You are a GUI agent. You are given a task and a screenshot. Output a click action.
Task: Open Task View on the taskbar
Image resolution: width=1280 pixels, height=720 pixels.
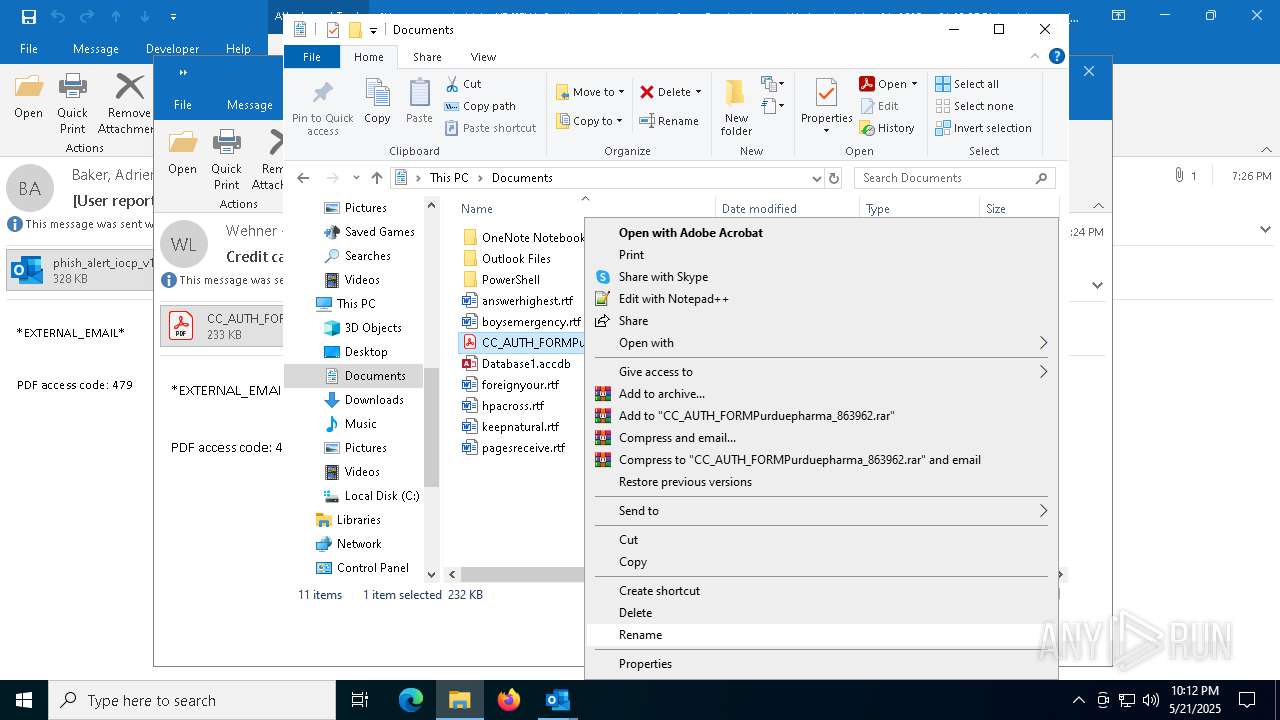(360, 700)
